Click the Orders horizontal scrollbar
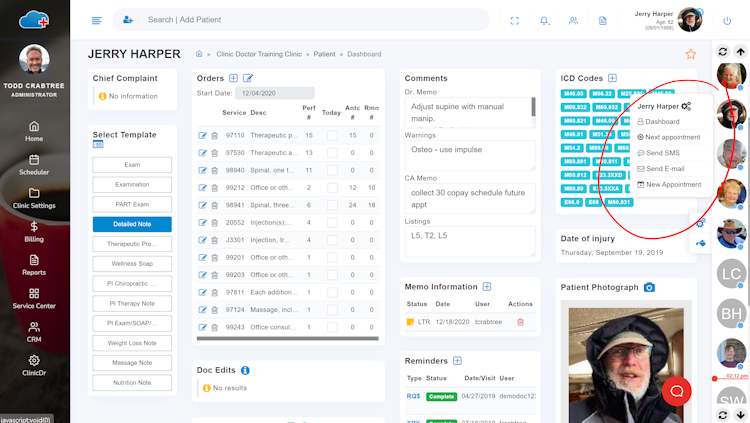The height and width of the screenshot is (423, 750). pyautogui.click(x=287, y=338)
